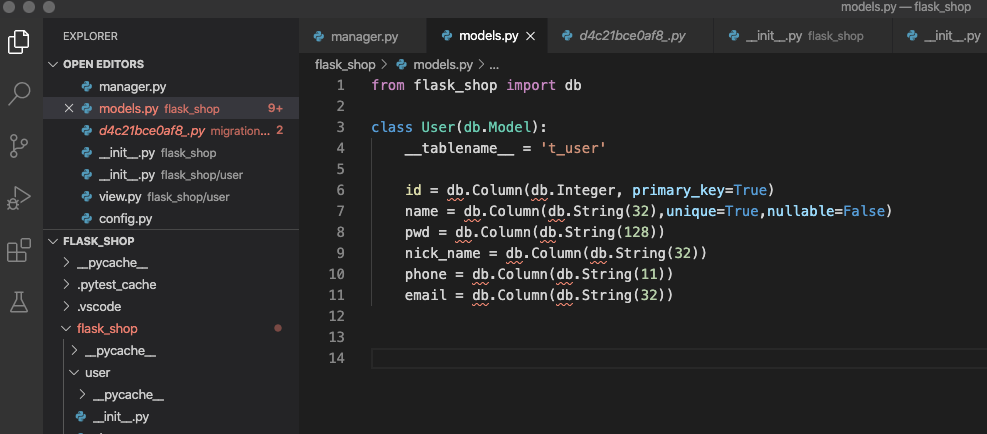Image resolution: width=987 pixels, height=434 pixels.
Task: Click 'nick_name' variable on line 9
Action: coord(443,253)
